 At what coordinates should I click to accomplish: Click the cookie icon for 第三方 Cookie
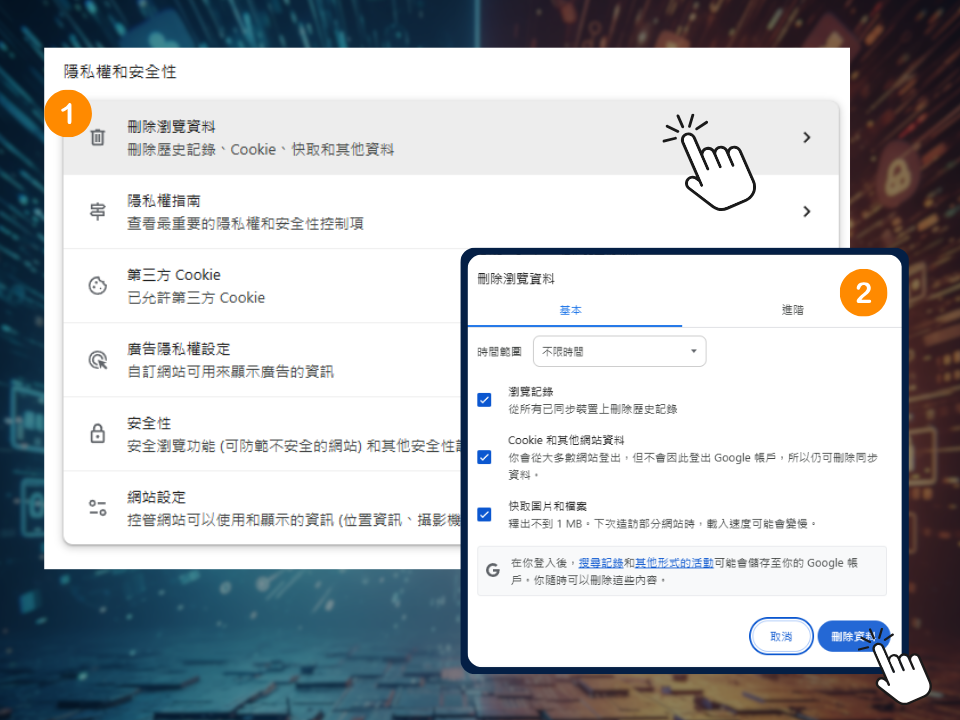(97, 286)
